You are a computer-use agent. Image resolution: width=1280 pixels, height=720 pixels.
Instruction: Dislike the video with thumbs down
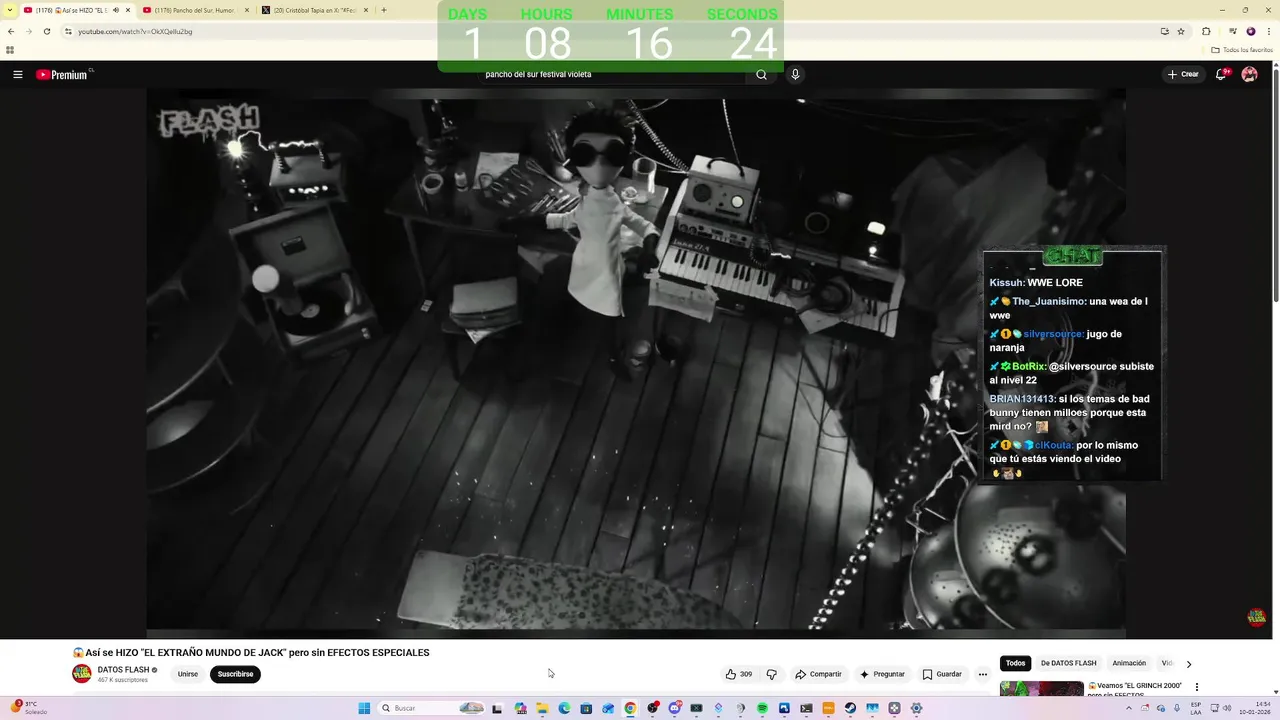[771, 674]
